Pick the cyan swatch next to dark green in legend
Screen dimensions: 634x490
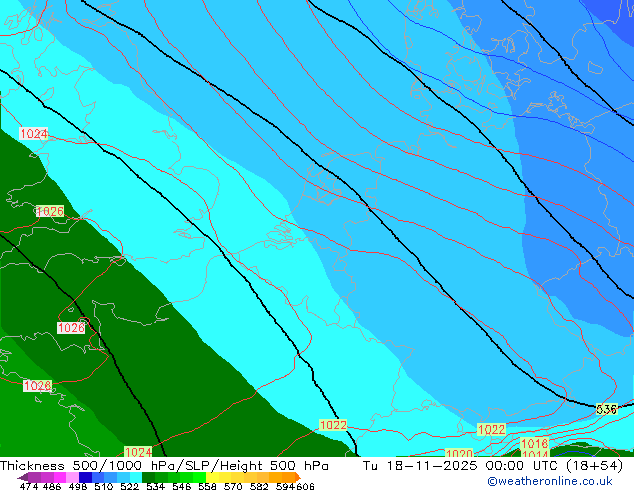coord(136,477)
